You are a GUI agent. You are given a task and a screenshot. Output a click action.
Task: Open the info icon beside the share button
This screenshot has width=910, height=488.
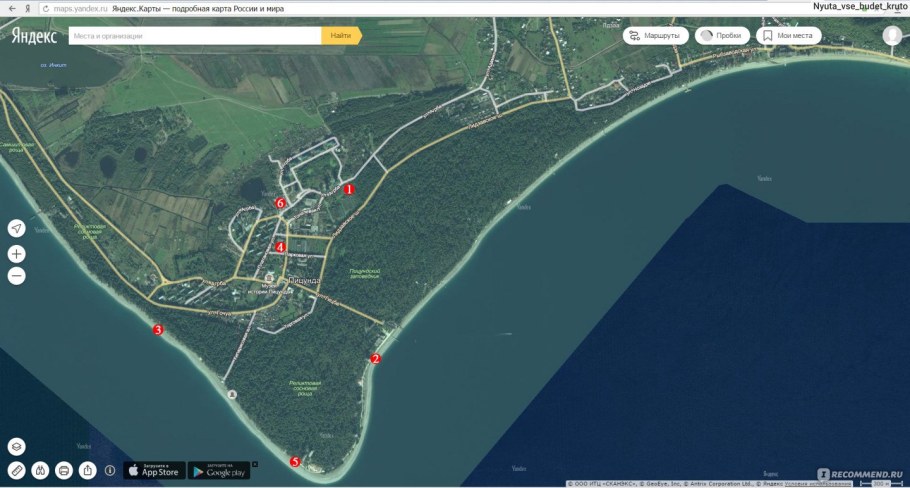coord(110,470)
